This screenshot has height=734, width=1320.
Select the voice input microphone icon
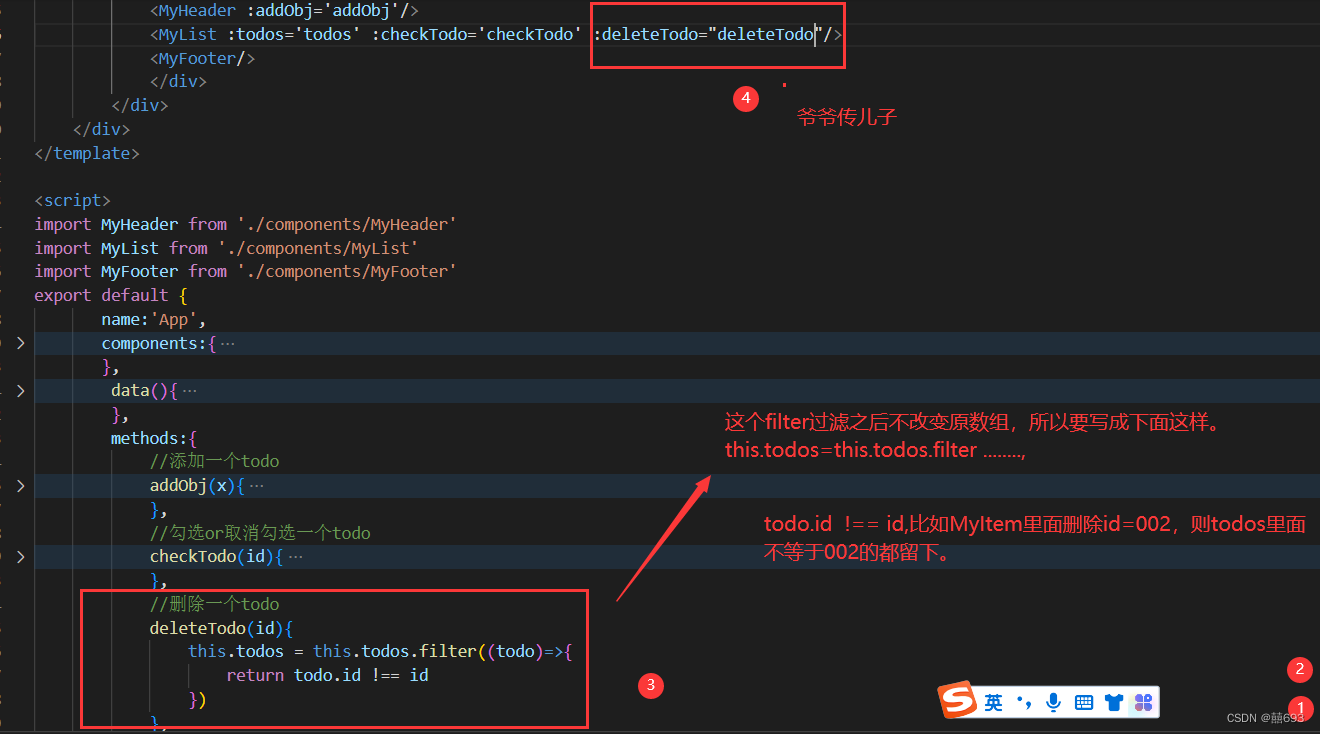[1052, 702]
